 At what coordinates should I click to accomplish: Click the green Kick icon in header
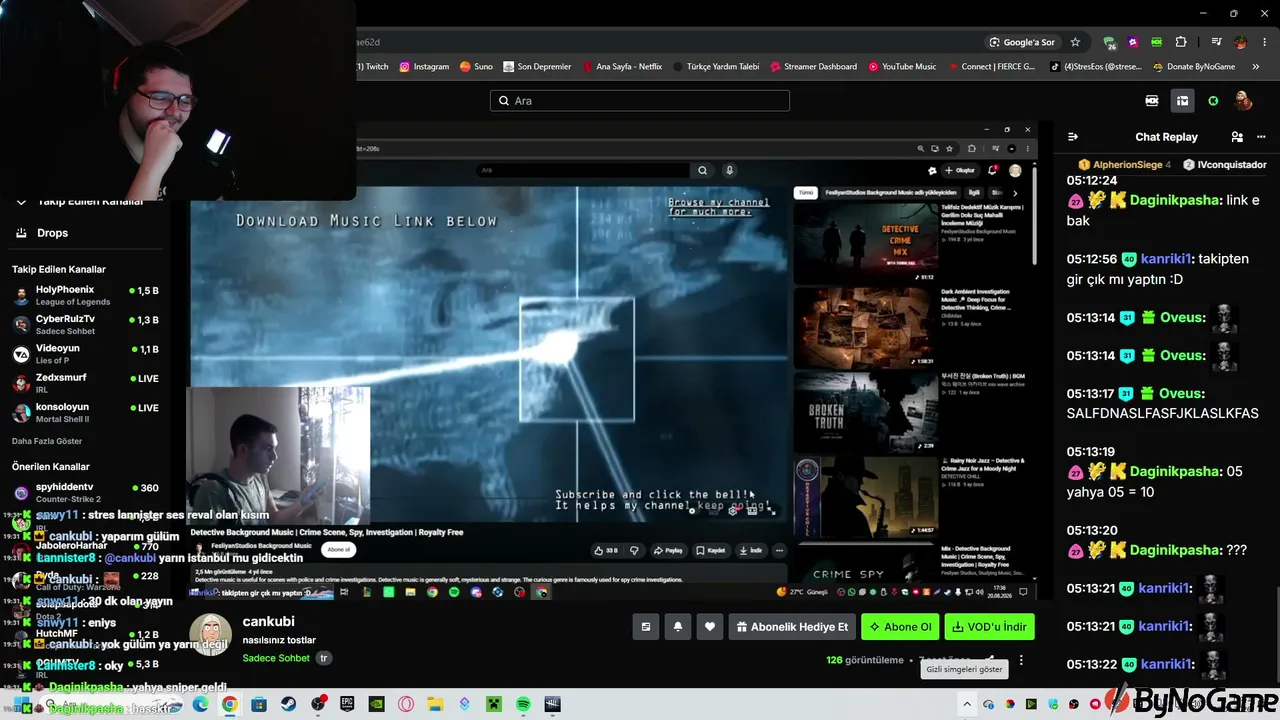point(1213,101)
